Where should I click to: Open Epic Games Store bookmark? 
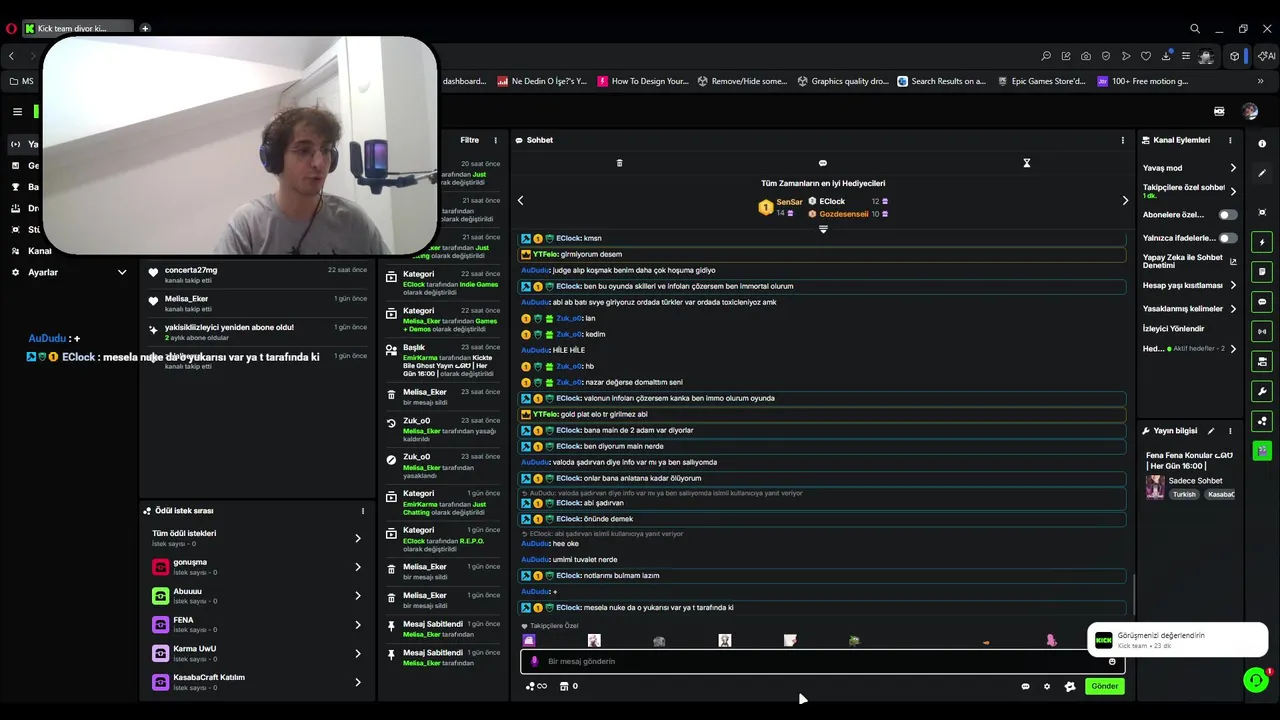click(1042, 81)
